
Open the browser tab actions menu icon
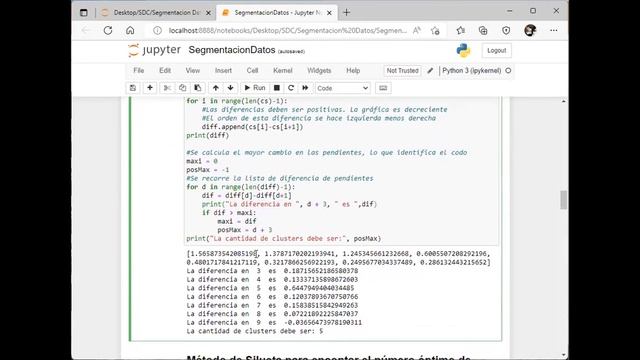tap(84, 13)
